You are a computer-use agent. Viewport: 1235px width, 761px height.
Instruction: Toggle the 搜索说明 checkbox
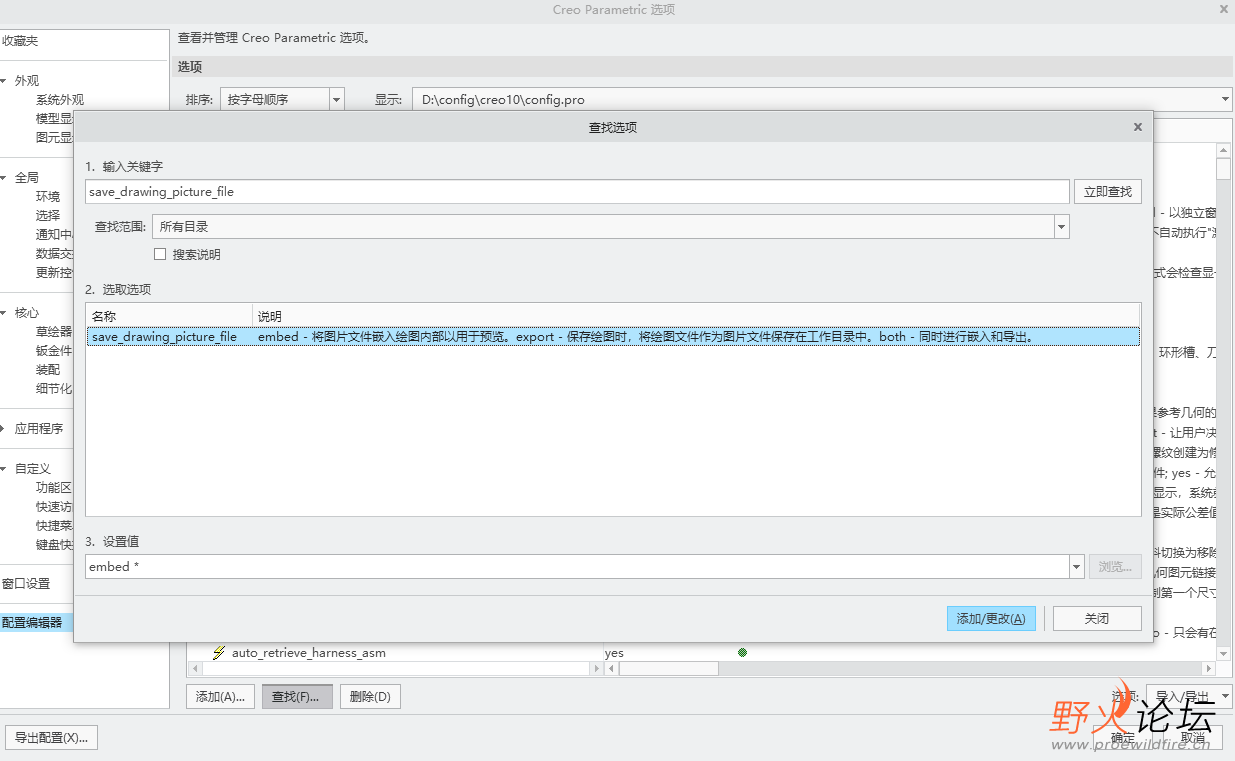[160, 254]
